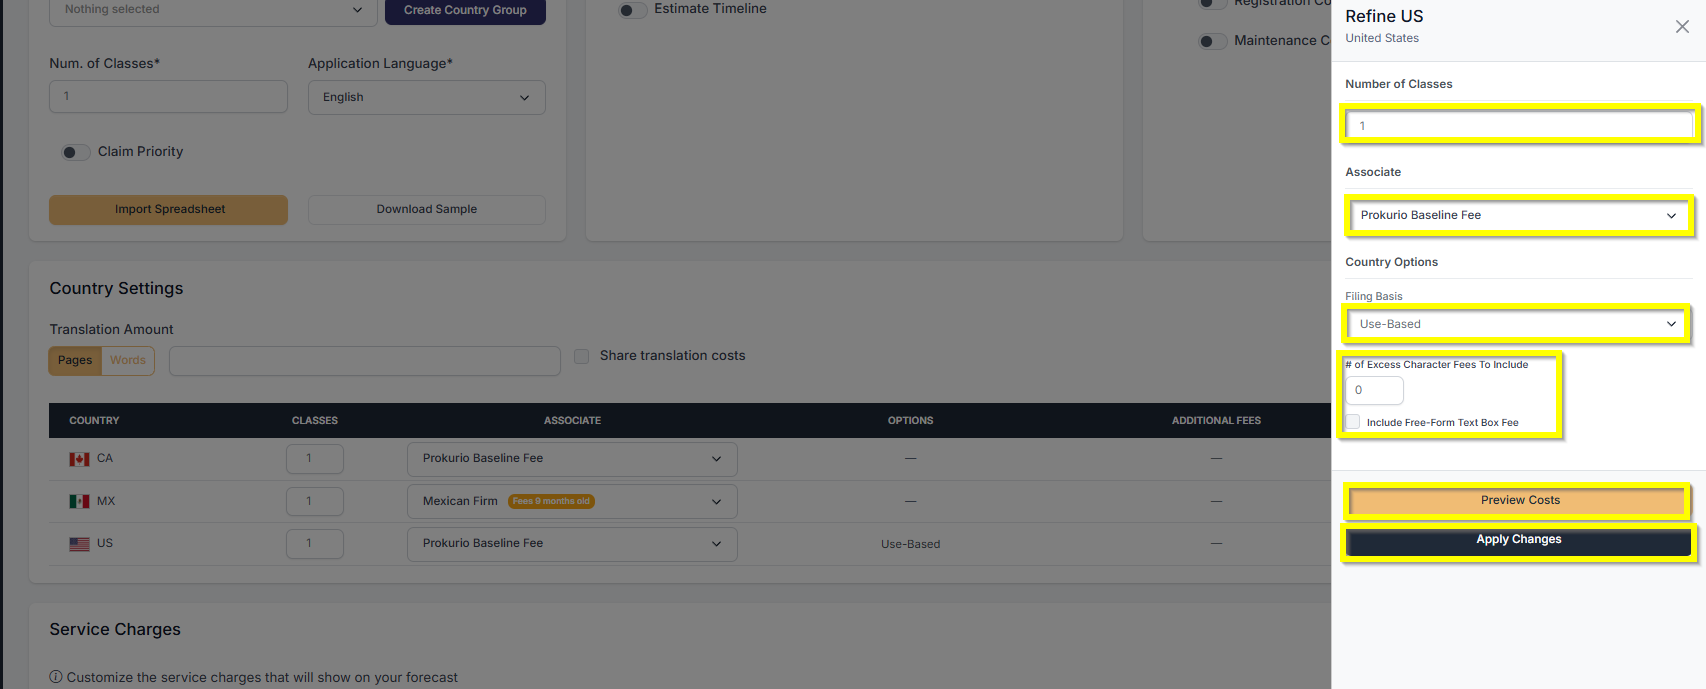
Task: Open the Associate dropdown in Refine panel
Action: pos(1517,215)
